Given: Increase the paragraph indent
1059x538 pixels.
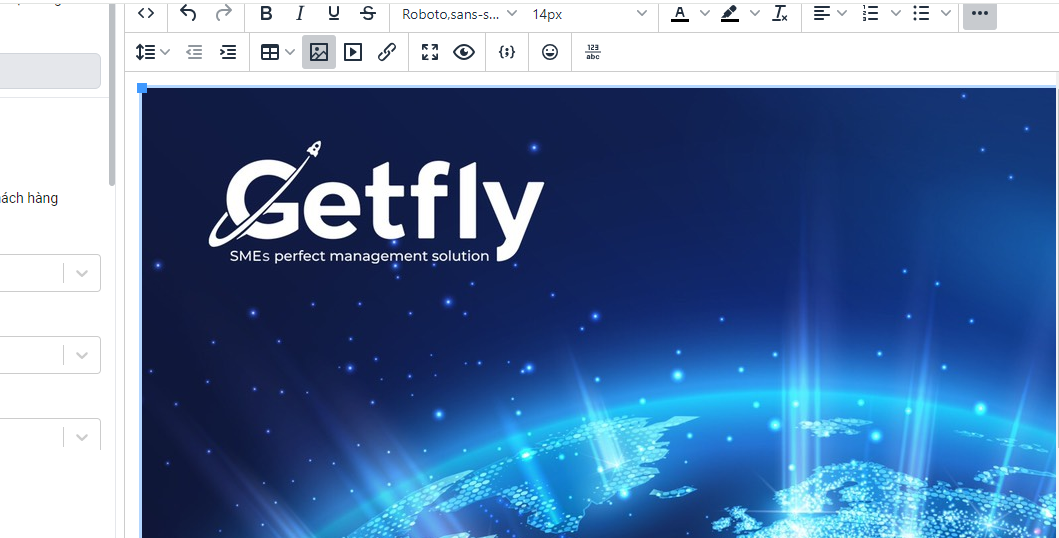Looking at the screenshot, I should [228, 52].
